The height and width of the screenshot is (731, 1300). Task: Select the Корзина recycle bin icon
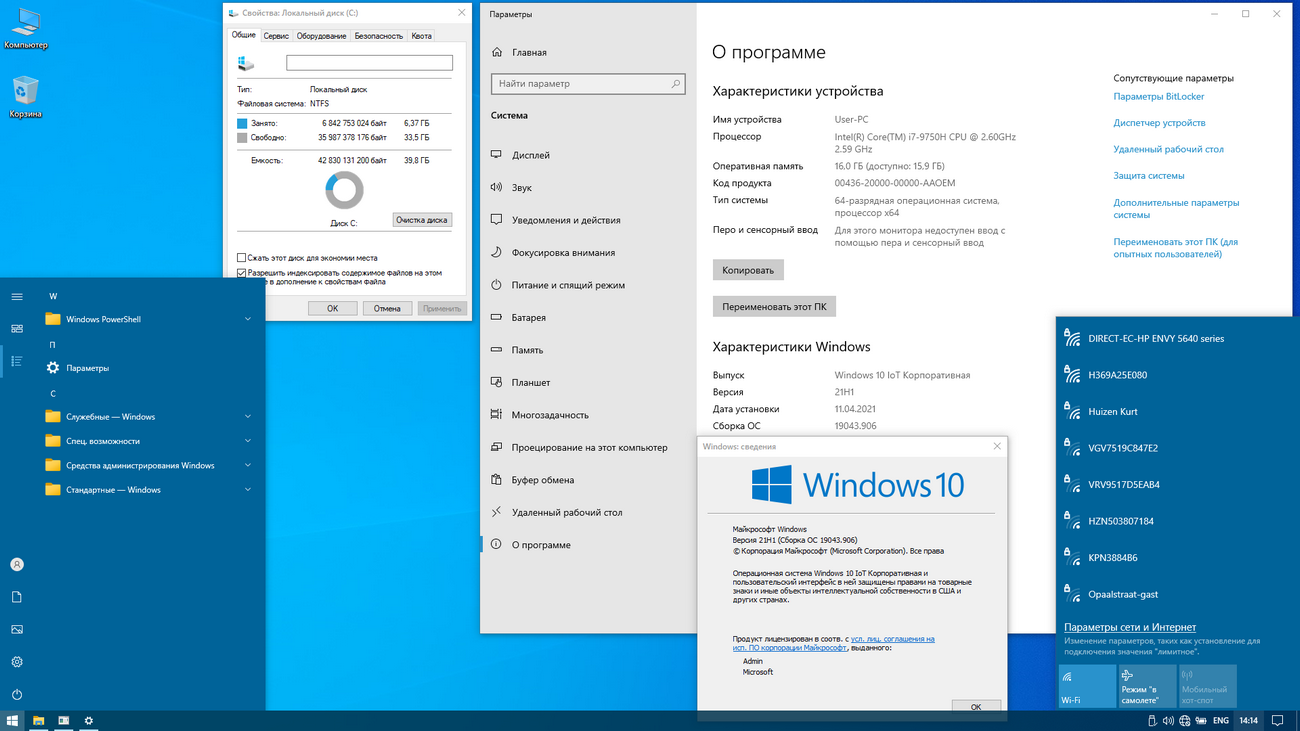[x=25, y=97]
